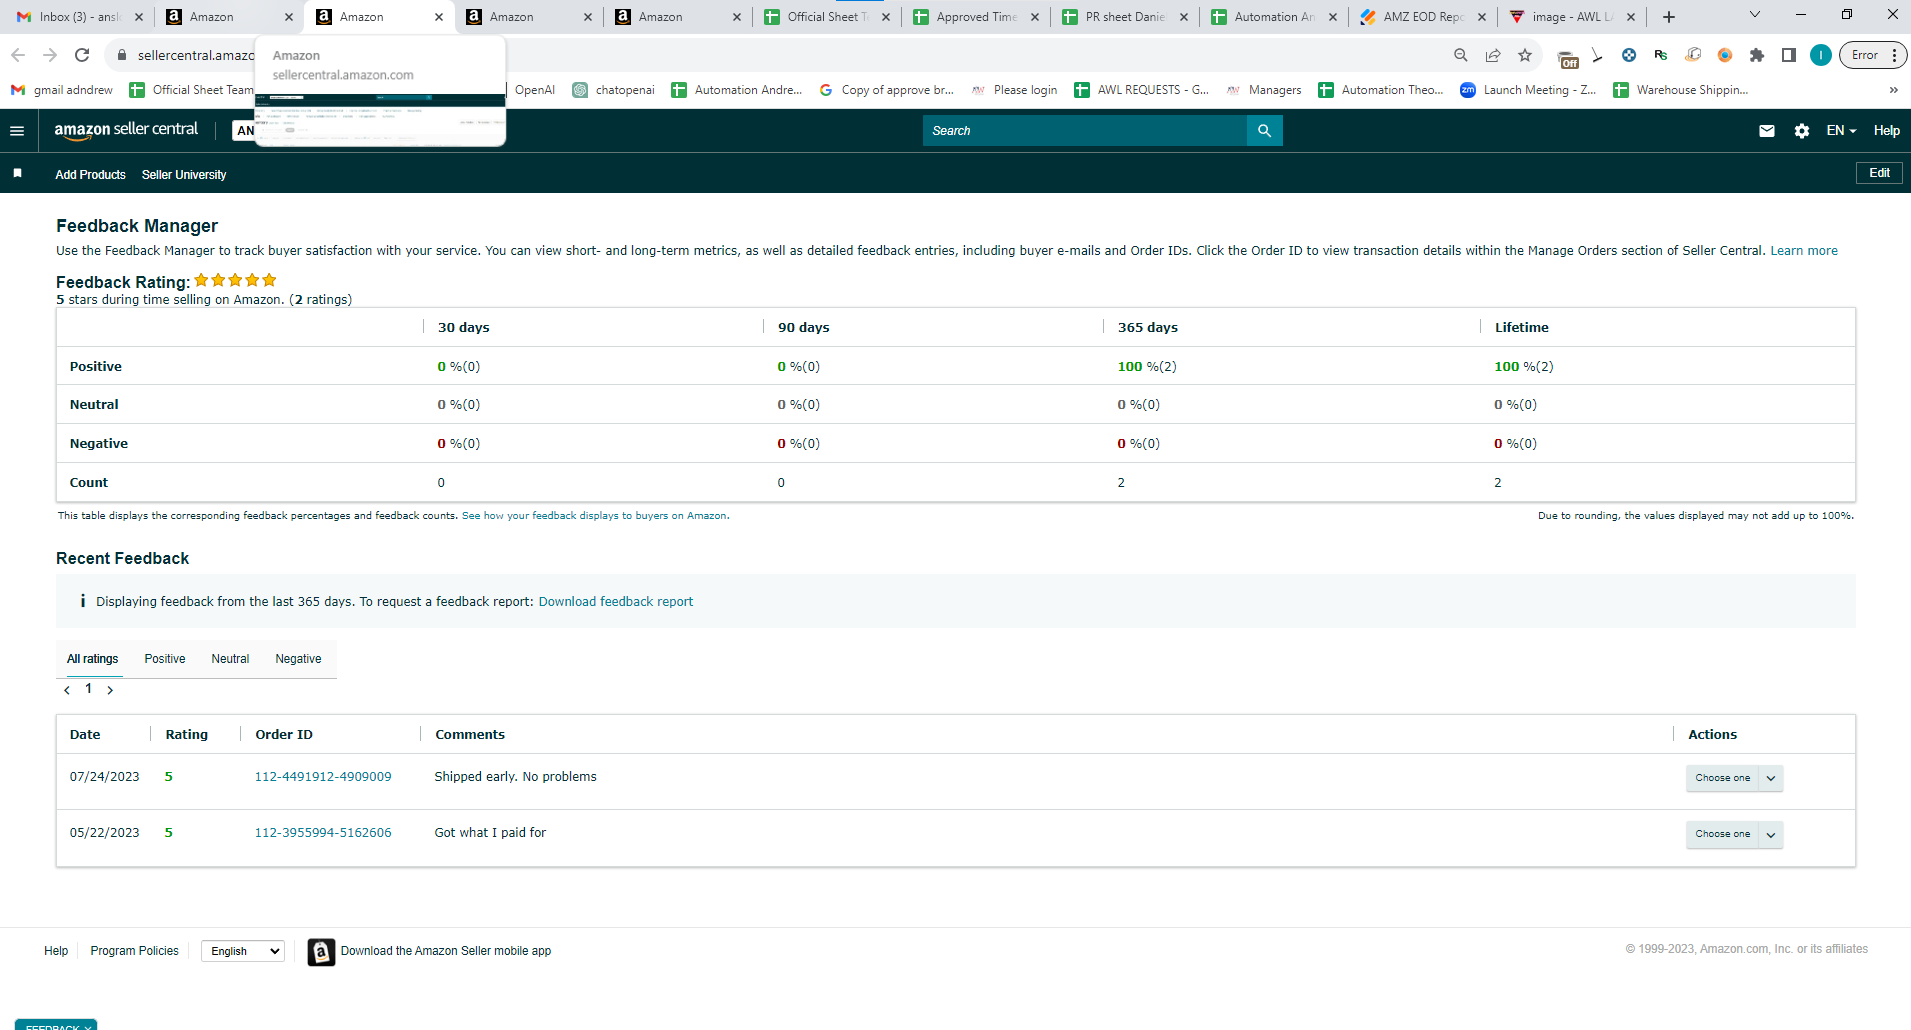Switch to the Positive feedback tab
Viewport: 1911px width, 1030px height.
coord(165,659)
